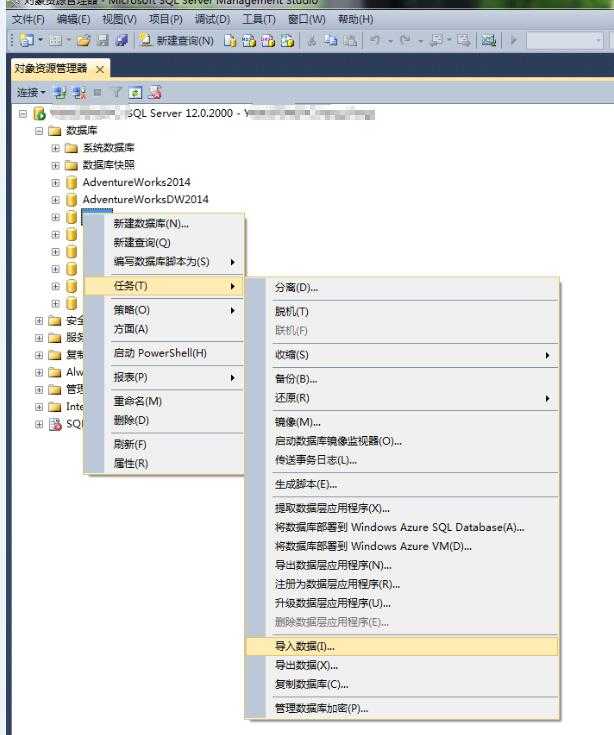This screenshot has width=614, height=735.
Task: Click the last Object Explorer toolbar icon
Action: (155, 93)
